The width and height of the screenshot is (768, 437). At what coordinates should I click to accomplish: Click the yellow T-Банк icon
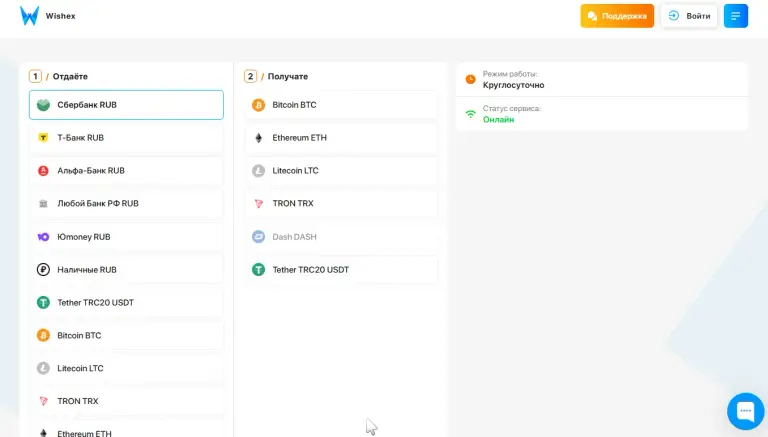click(43, 138)
